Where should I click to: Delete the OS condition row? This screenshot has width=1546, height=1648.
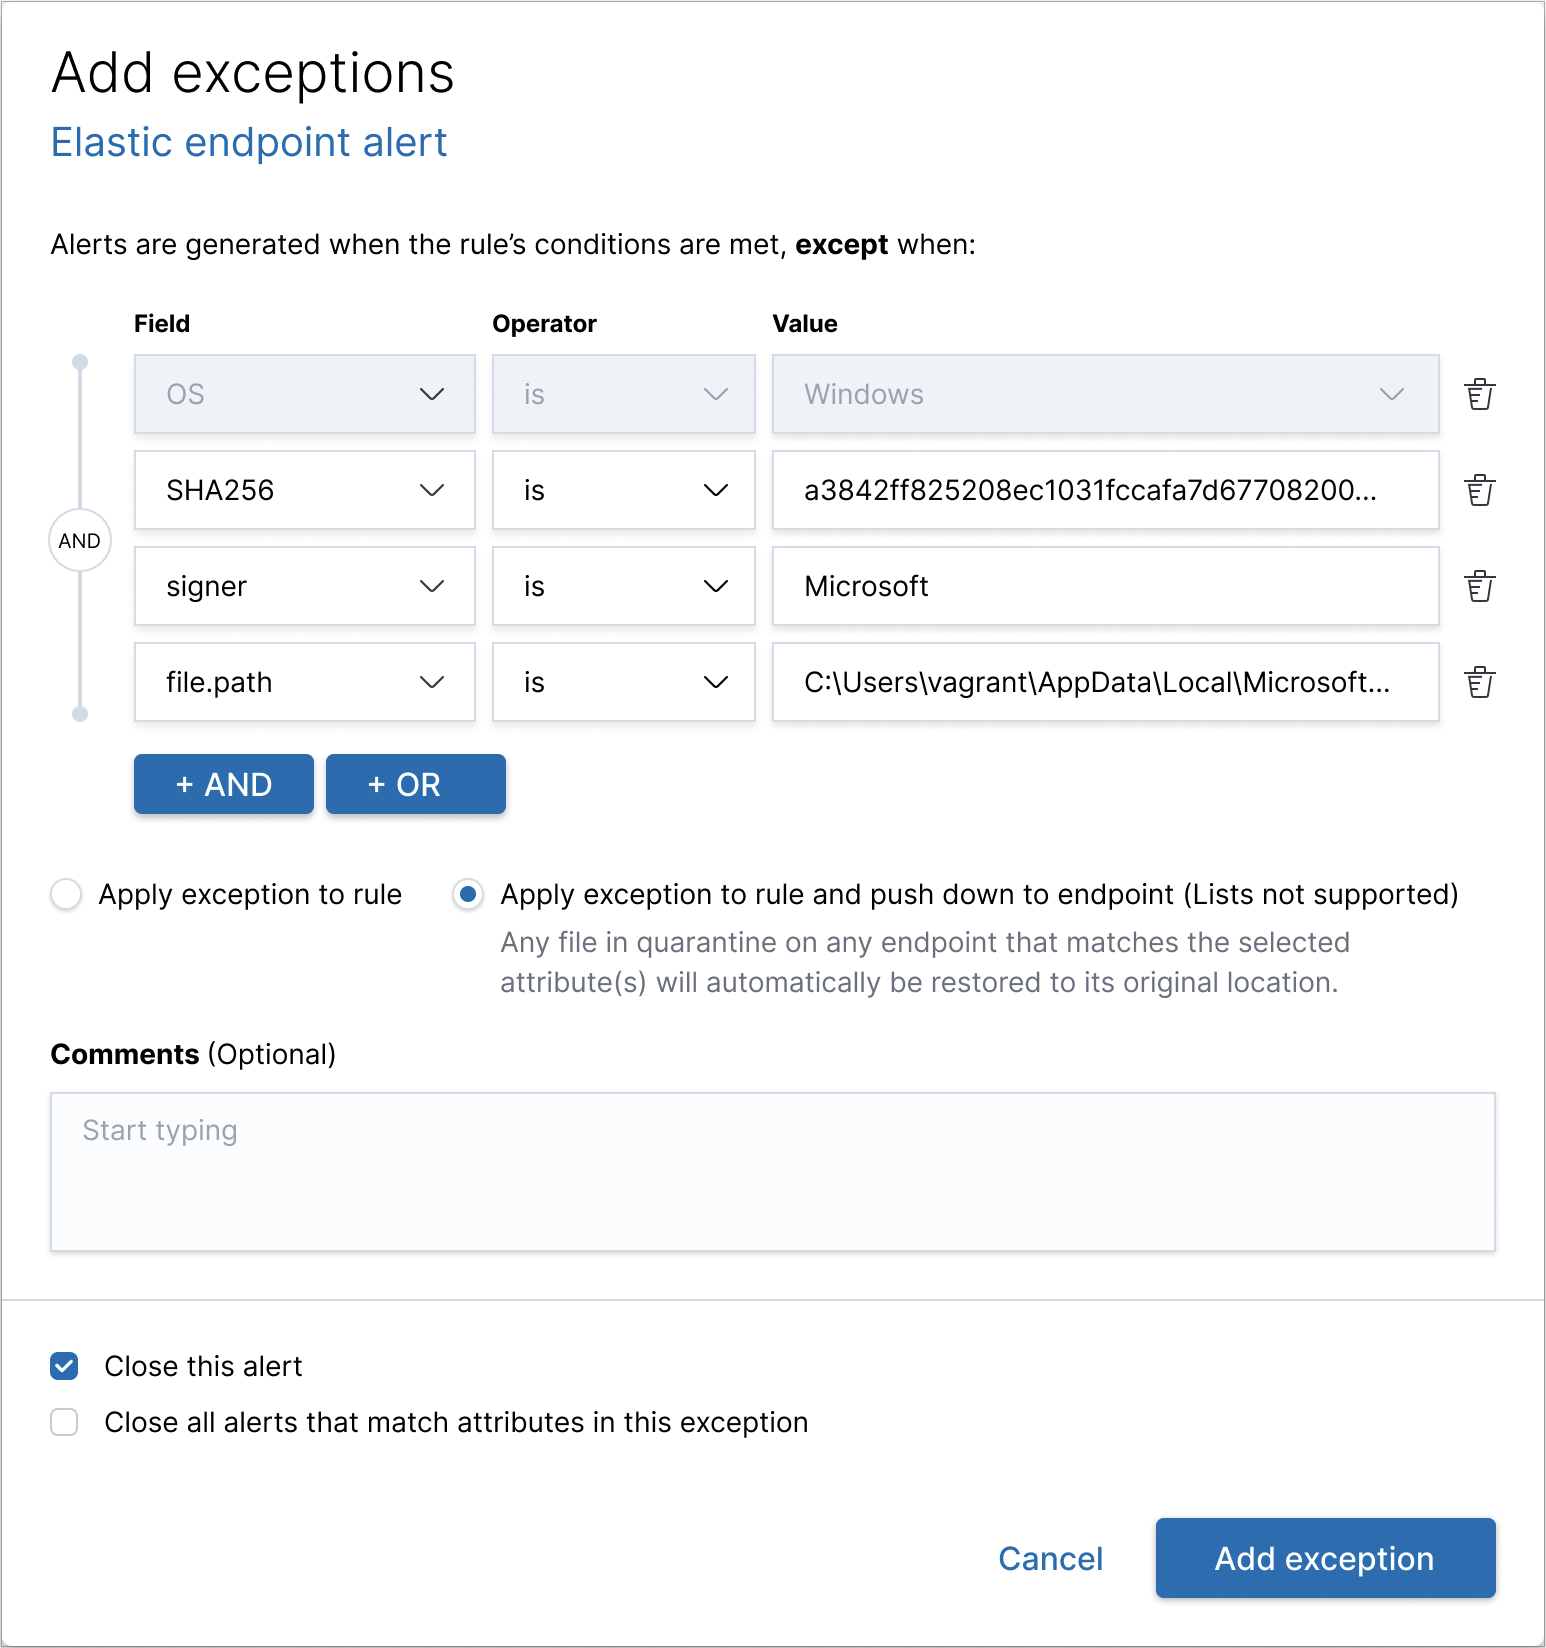[x=1480, y=394]
